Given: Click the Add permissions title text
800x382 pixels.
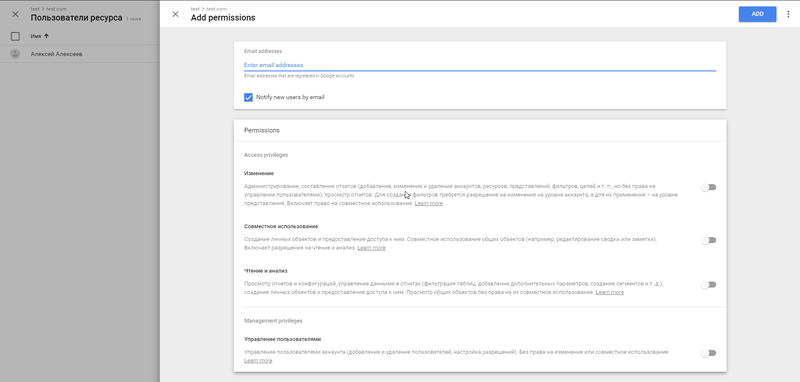Looking at the screenshot, I should tap(223, 18).
